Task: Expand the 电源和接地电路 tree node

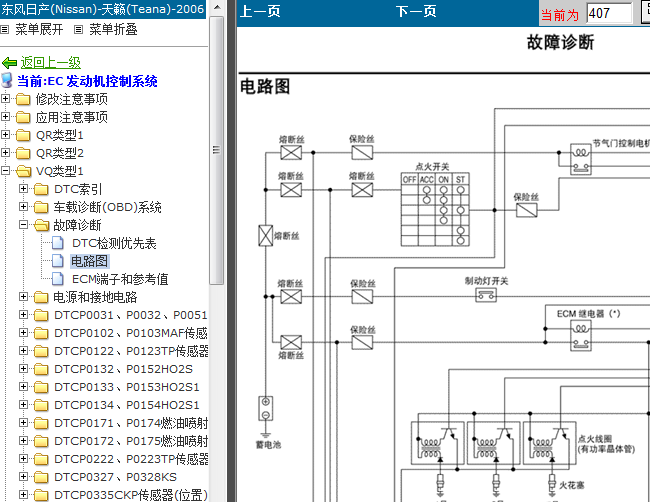Action: [24, 296]
